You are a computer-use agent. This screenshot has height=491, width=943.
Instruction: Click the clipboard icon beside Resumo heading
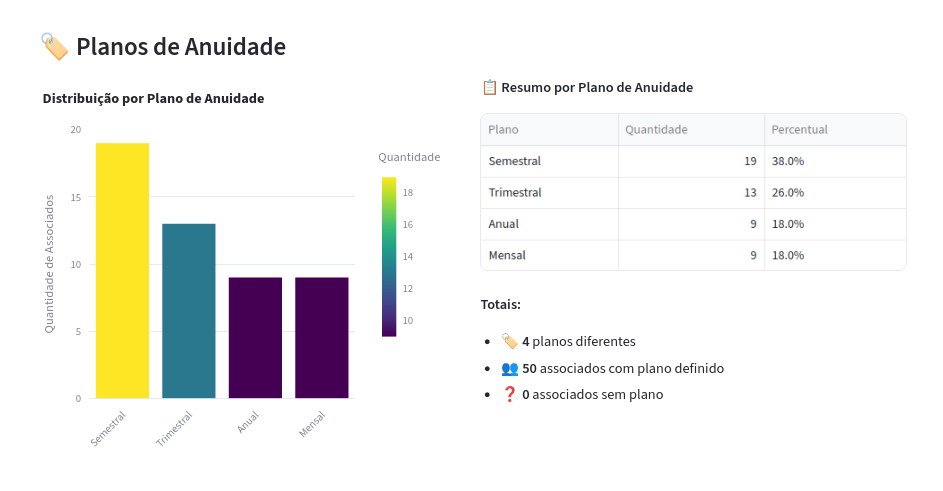tap(489, 87)
